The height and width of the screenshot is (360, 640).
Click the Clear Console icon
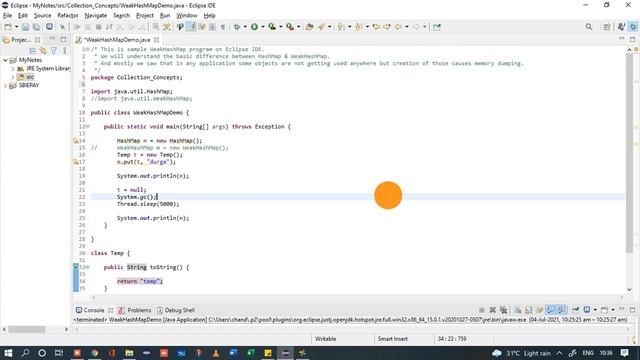pos(518,310)
